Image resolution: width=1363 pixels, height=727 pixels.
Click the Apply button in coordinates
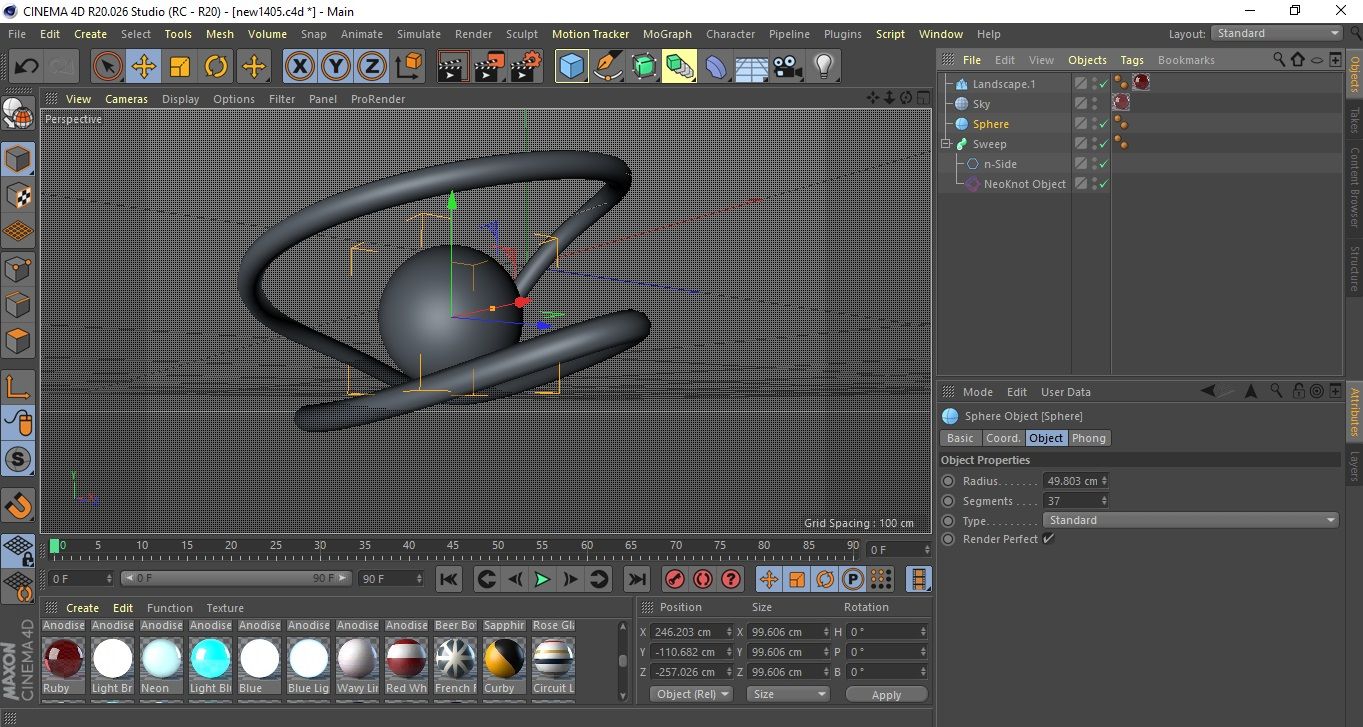886,694
